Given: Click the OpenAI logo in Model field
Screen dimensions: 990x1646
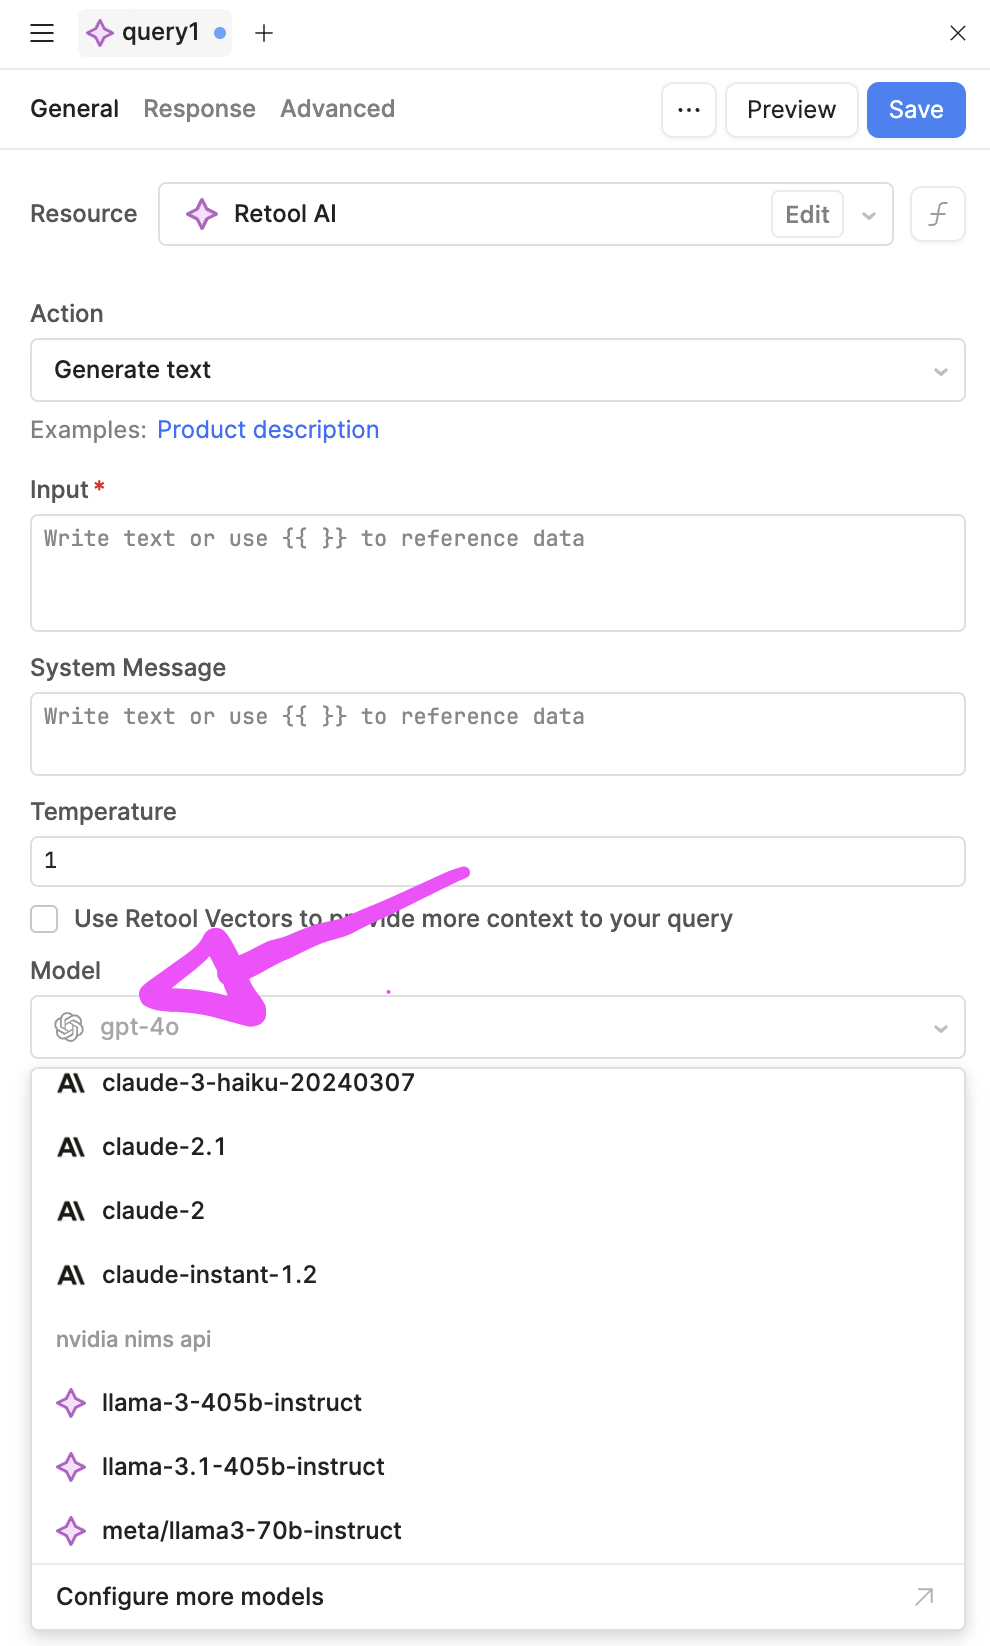Looking at the screenshot, I should pos(69,1027).
